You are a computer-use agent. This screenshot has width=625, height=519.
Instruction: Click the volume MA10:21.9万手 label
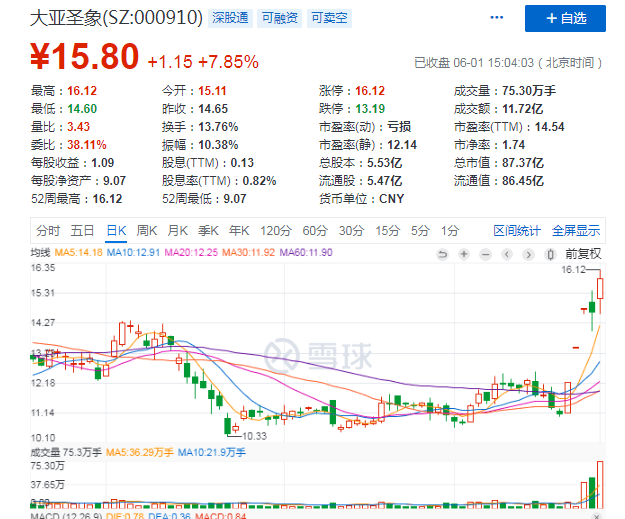coord(212,452)
